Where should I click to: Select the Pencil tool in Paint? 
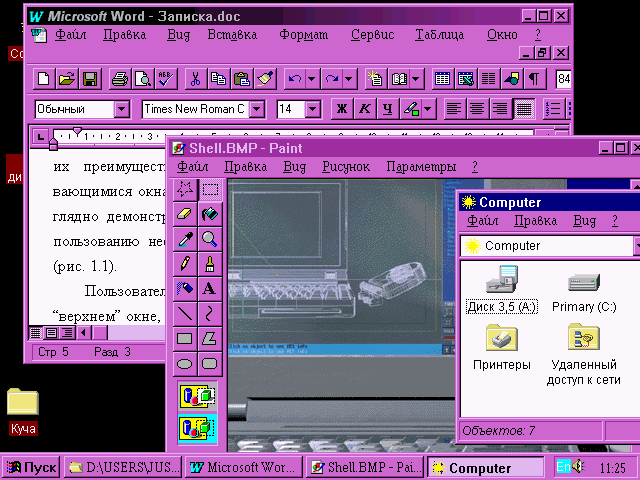[185, 263]
